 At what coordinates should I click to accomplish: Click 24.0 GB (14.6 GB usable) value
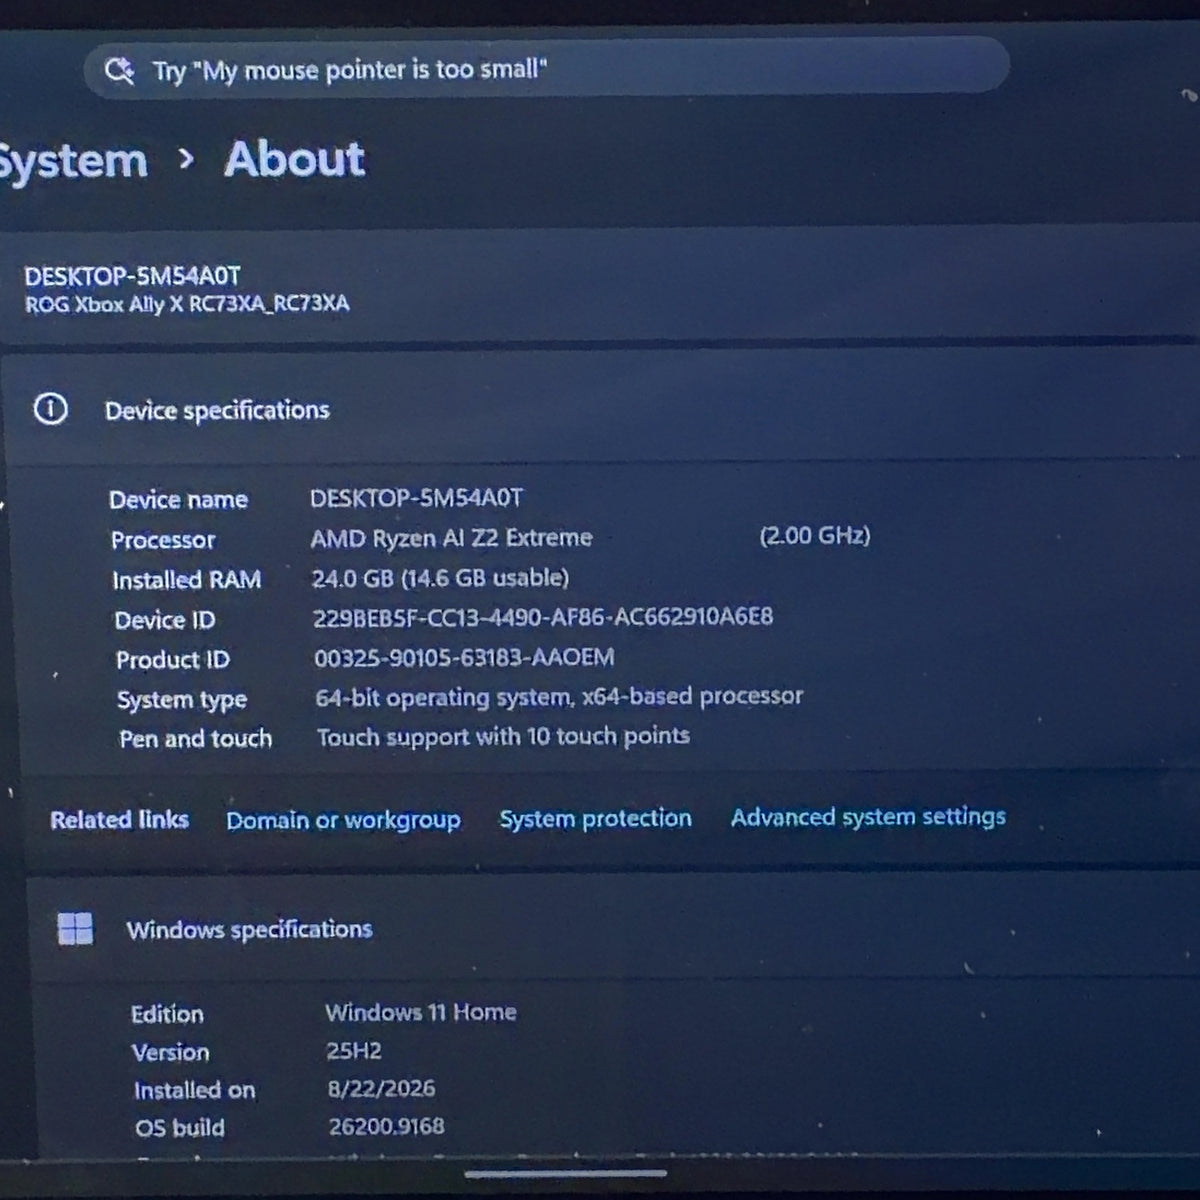click(440, 578)
